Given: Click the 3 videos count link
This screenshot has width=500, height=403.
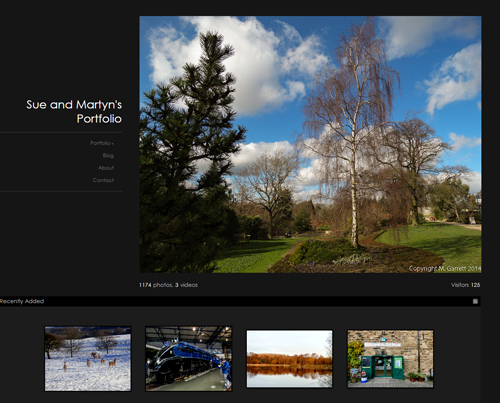Looking at the screenshot, I should click(x=186, y=285).
